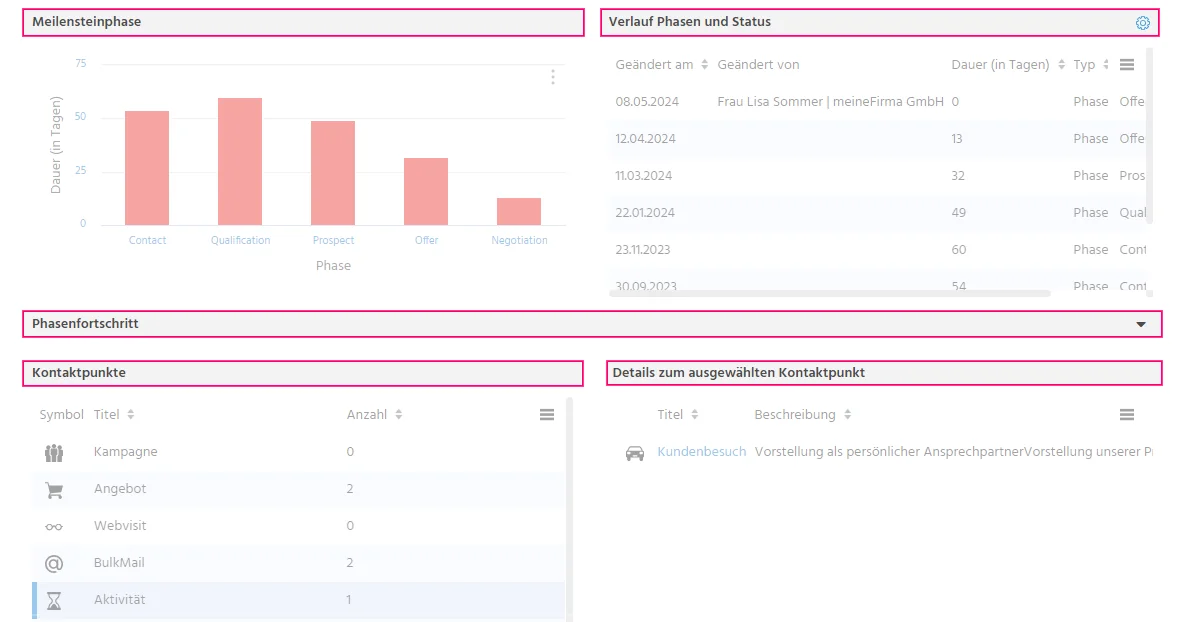Click the Prospect axis label
Image resolution: width=1184 pixels, height=622 pixels.
333,240
